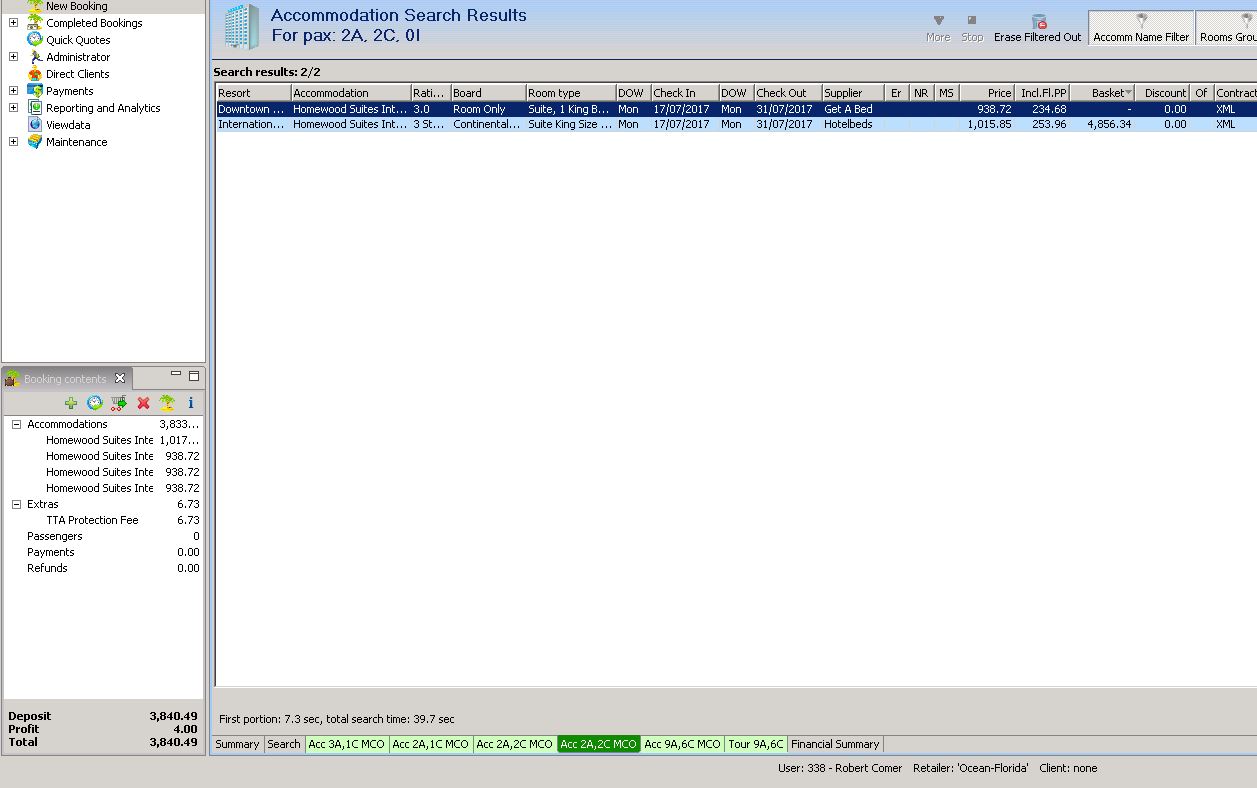The width and height of the screenshot is (1257, 788).
Task: Sort by the Discount column header
Action: click(x=1160, y=93)
